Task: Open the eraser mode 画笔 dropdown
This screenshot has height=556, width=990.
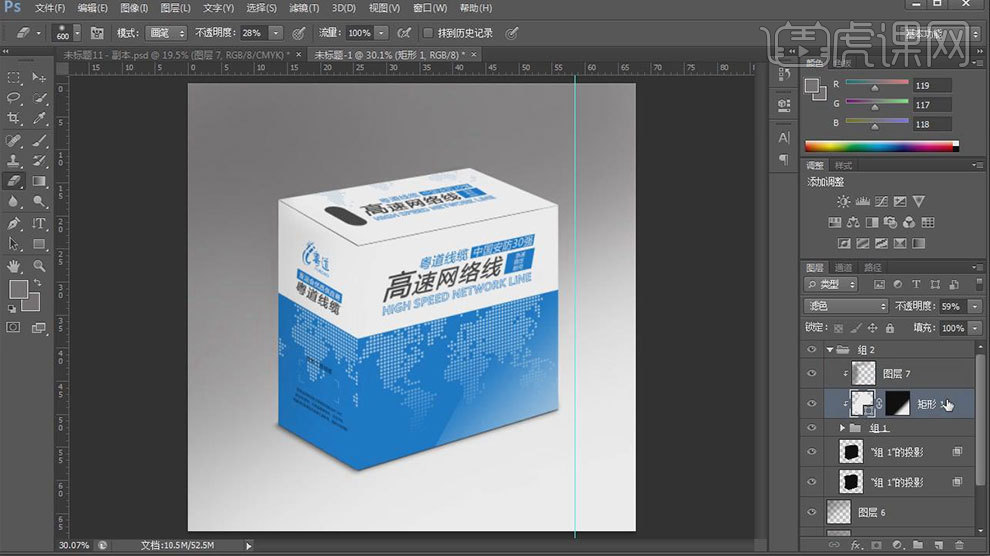Action: pyautogui.click(x=166, y=33)
